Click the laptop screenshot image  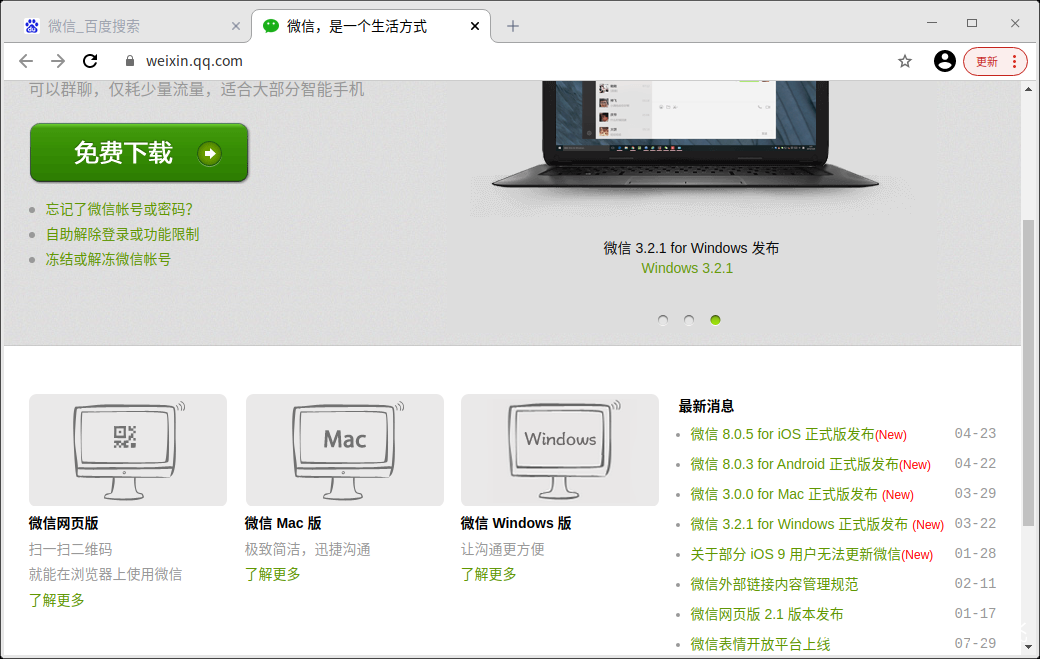pyautogui.click(x=686, y=136)
